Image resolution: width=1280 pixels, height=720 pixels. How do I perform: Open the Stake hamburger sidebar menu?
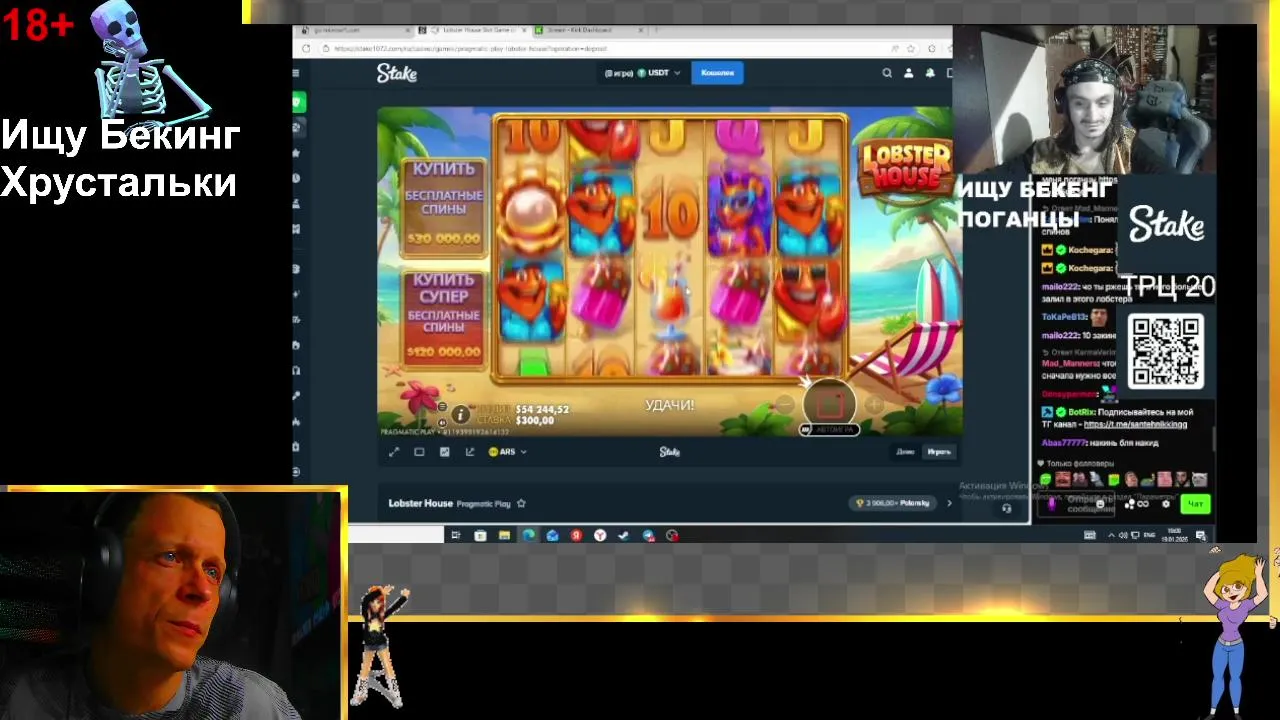coord(296,73)
